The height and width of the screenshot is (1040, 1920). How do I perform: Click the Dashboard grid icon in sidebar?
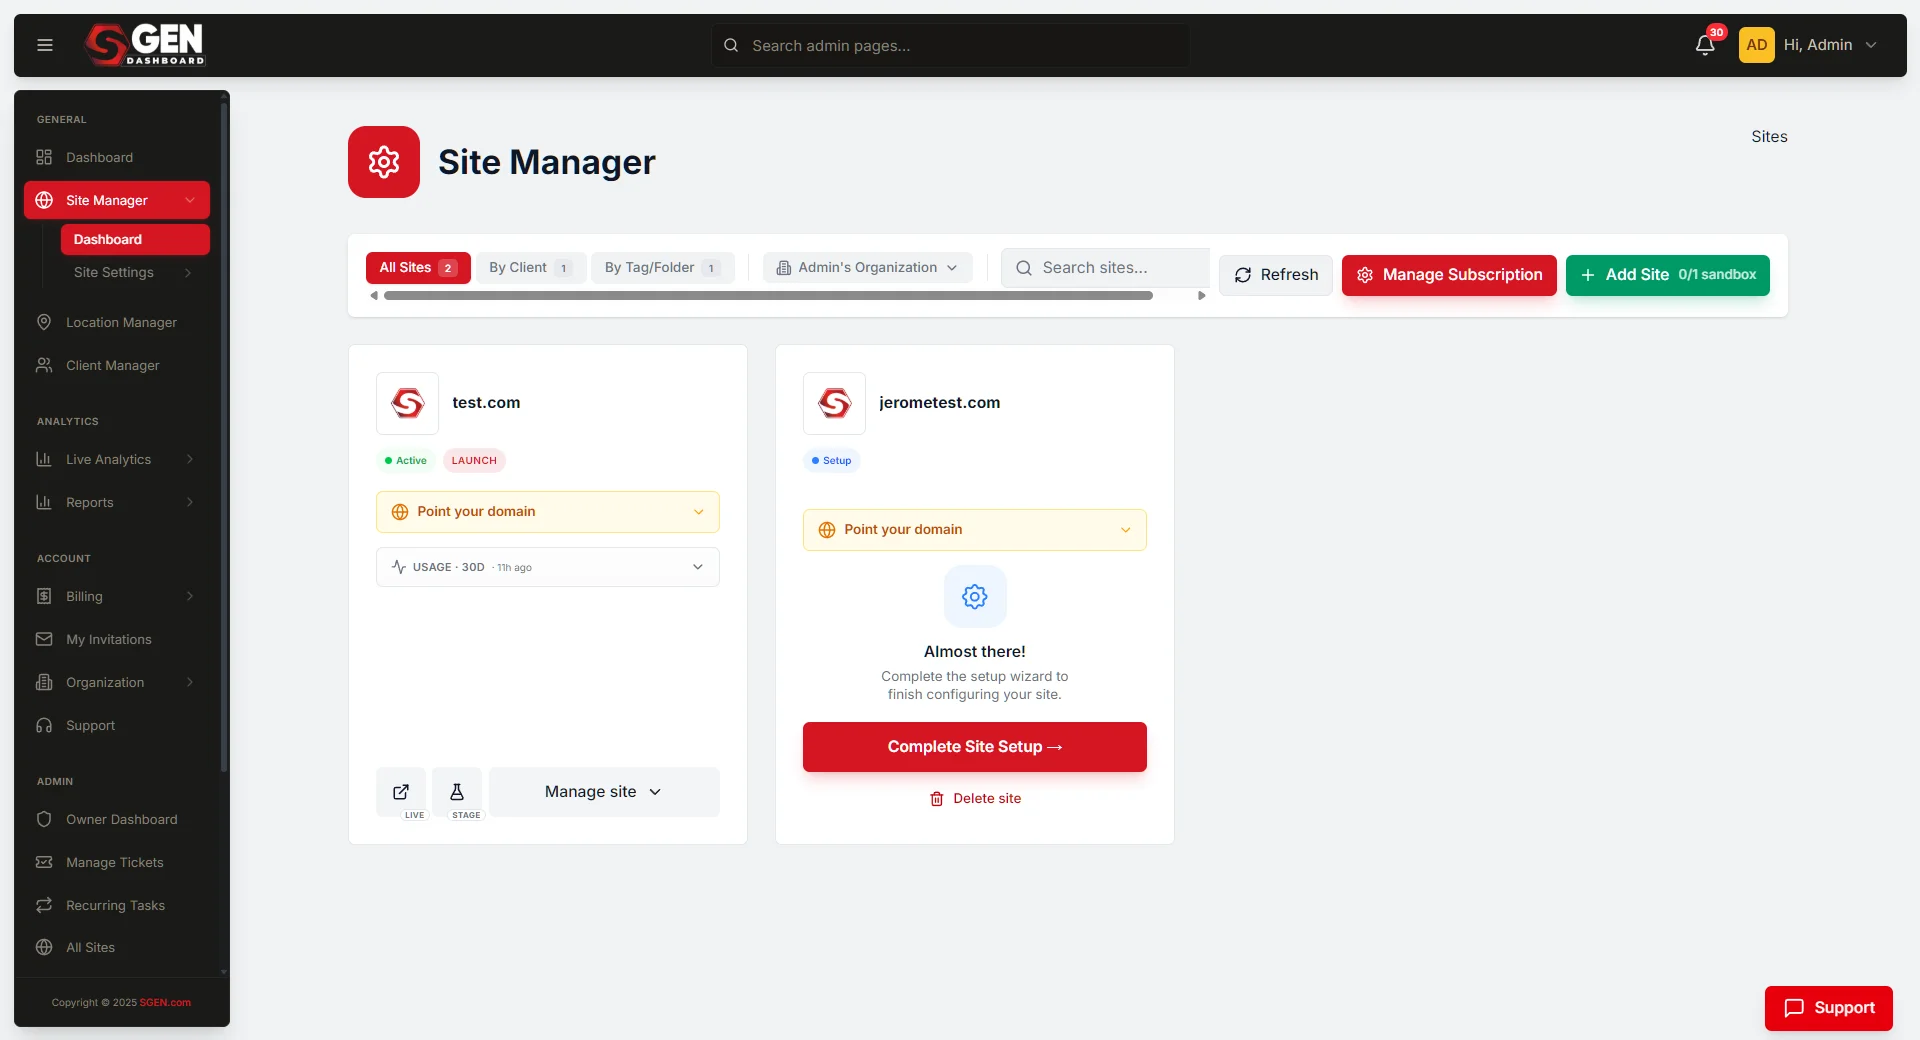click(x=44, y=157)
